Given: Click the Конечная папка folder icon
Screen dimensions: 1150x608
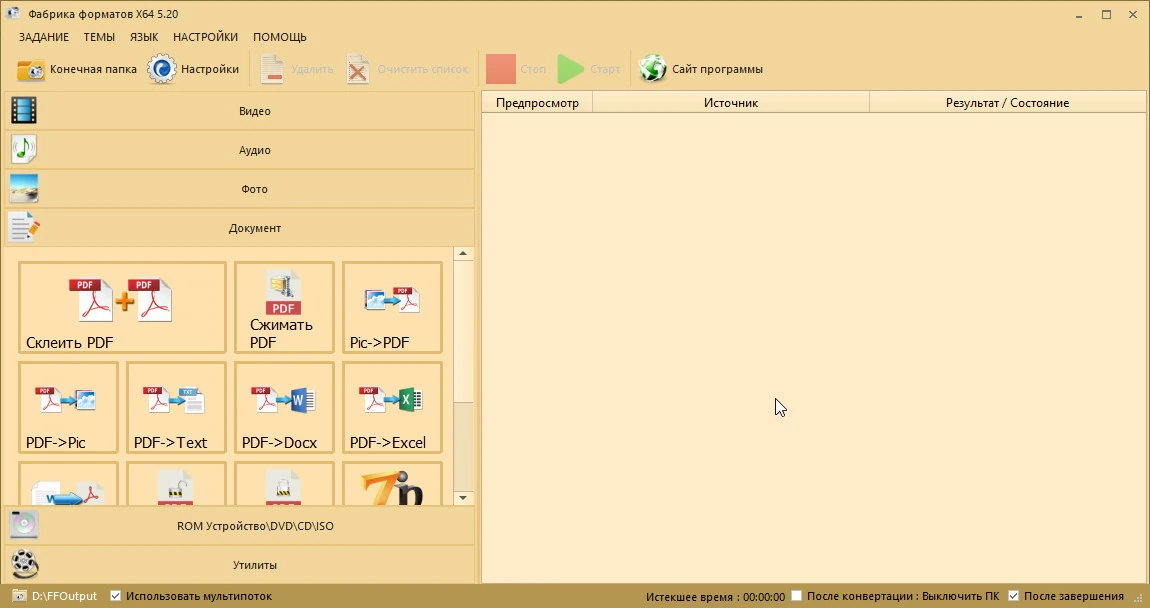Looking at the screenshot, I should (31, 70).
